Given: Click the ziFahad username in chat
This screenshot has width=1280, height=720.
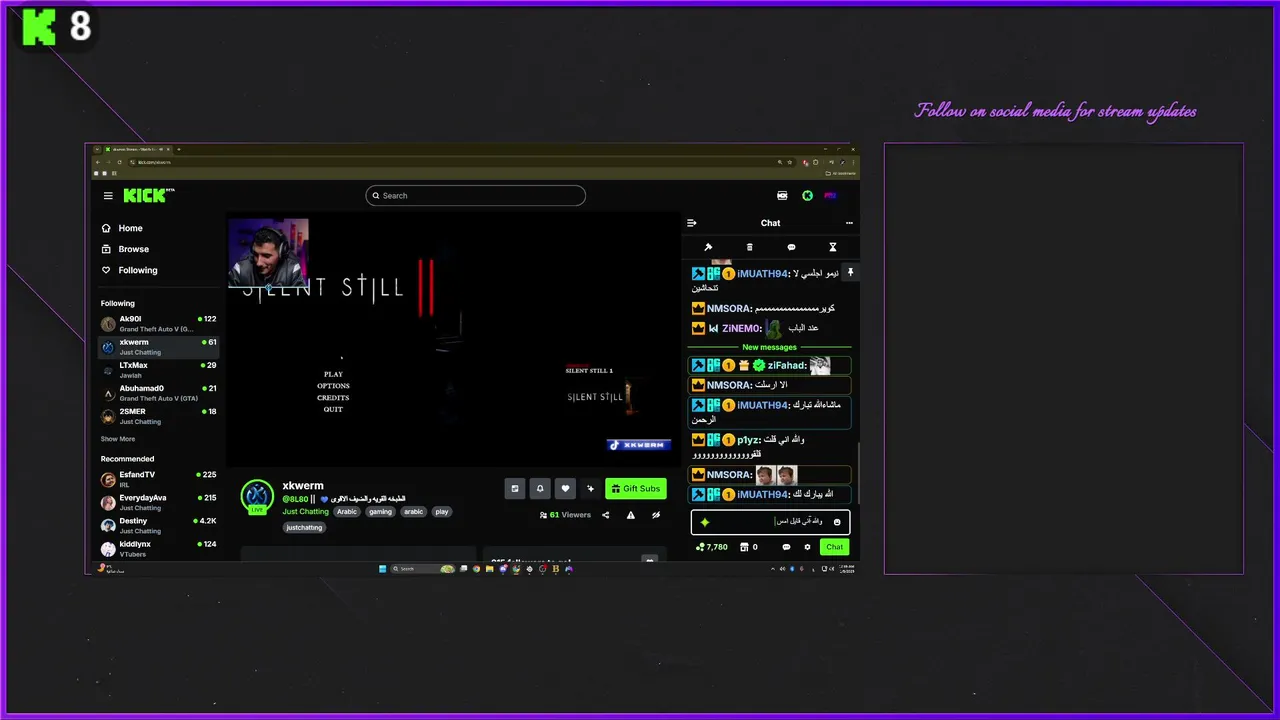Looking at the screenshot, I should 787,366.
